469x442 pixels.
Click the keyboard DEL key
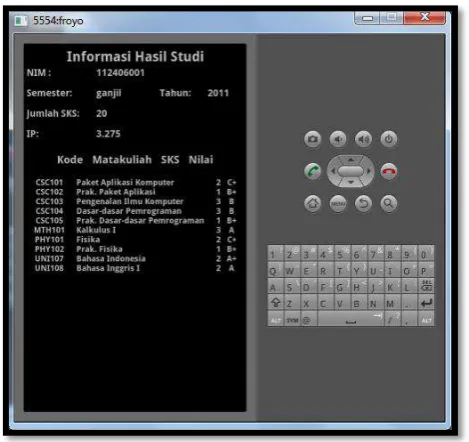coord(426,287)
